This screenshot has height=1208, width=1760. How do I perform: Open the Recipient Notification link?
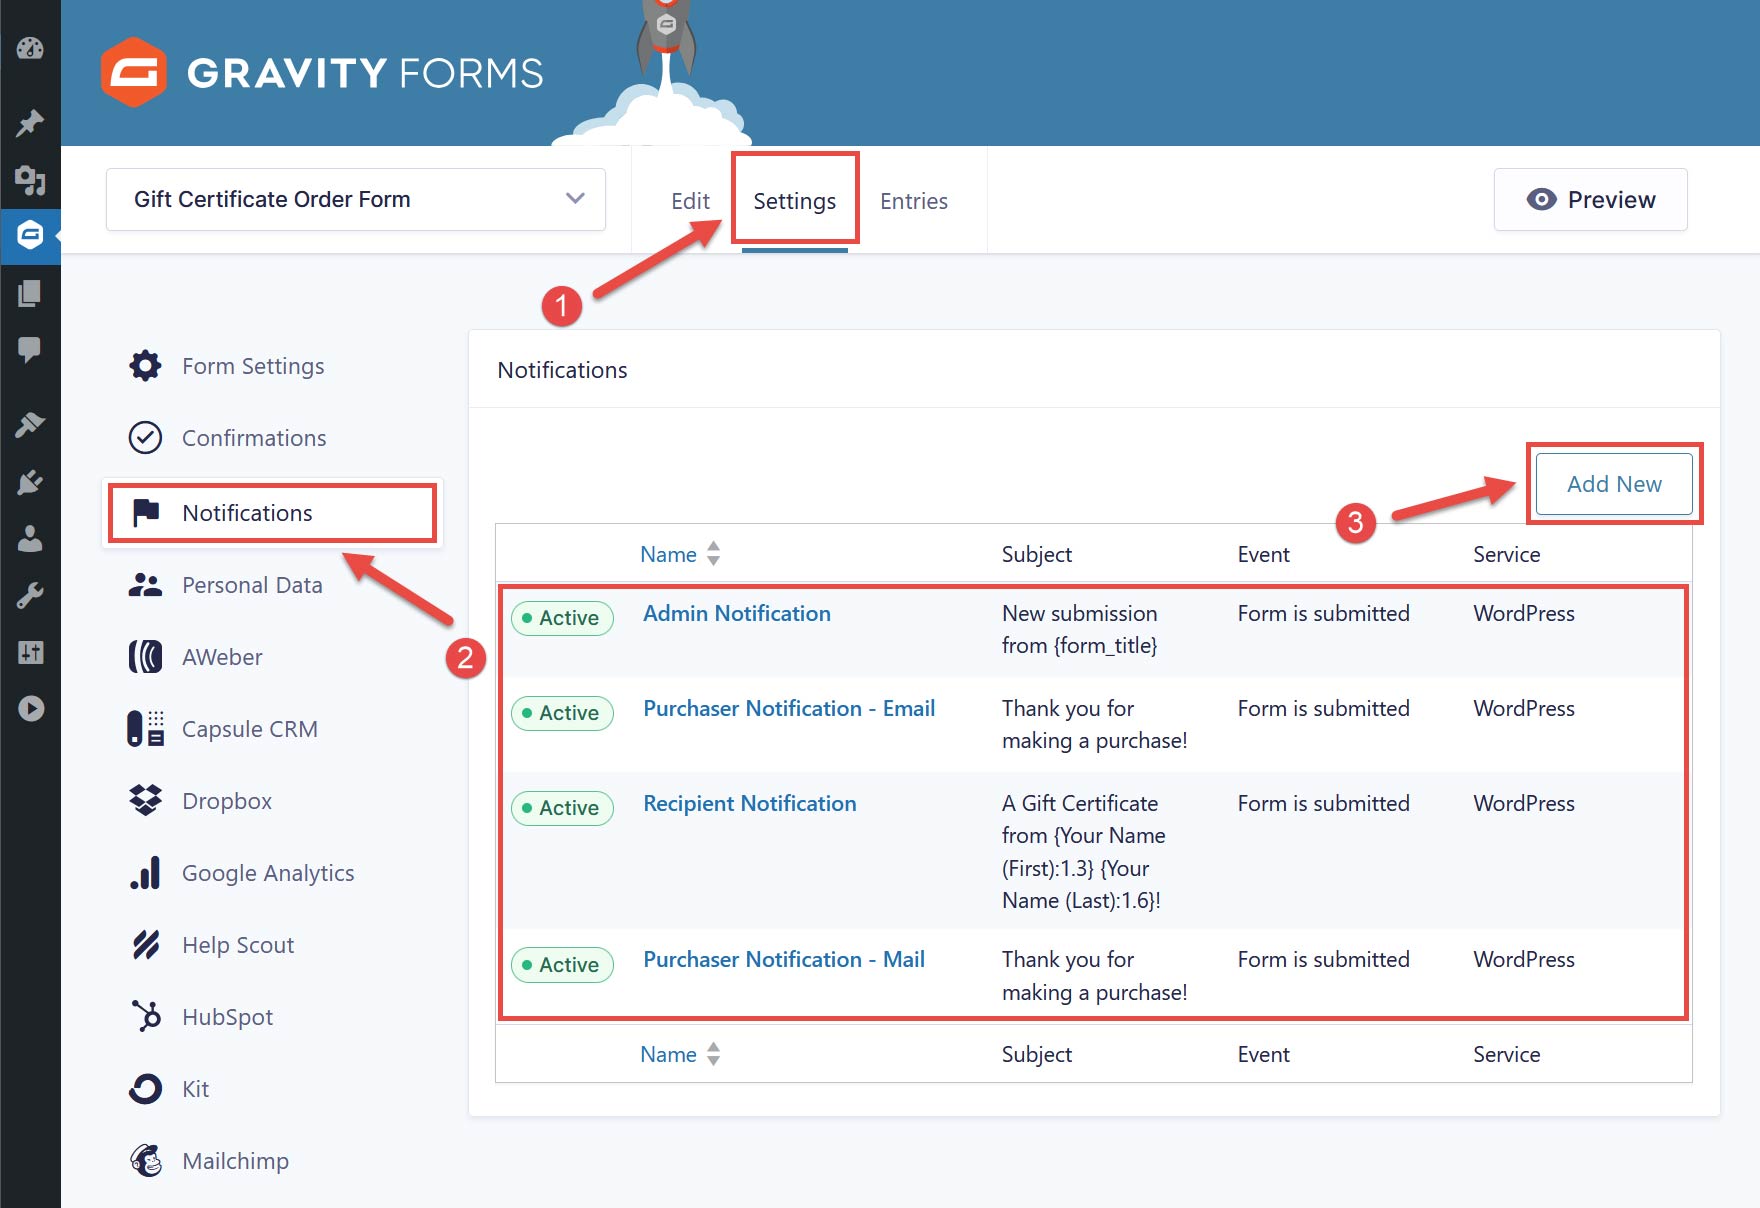click(x=750, y=803)
